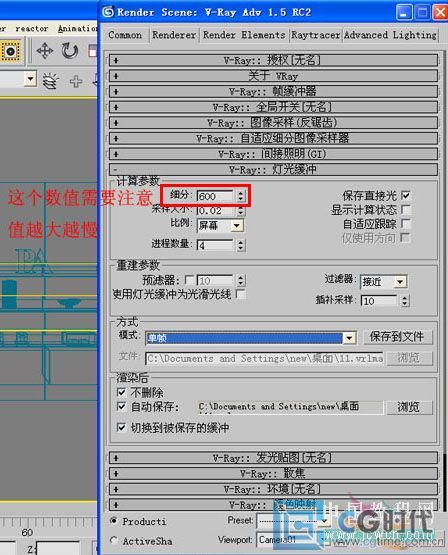Switch to the Common tab
448x555 pixels.
click(x=125, y=35)
